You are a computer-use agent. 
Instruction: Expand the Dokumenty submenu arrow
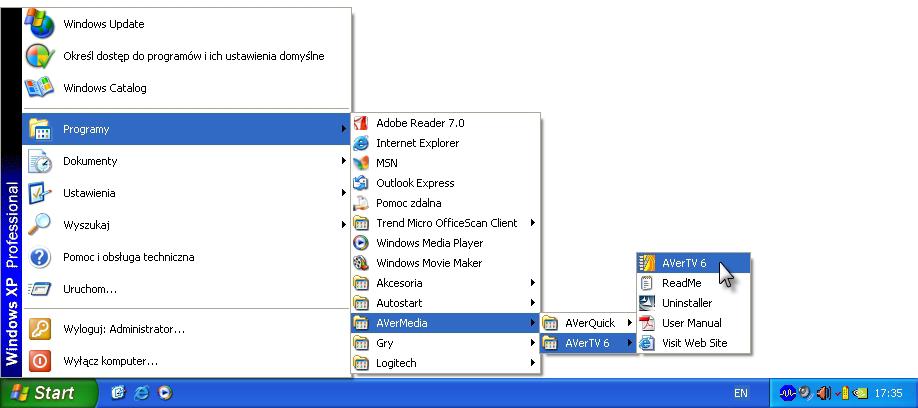(344, 161)
